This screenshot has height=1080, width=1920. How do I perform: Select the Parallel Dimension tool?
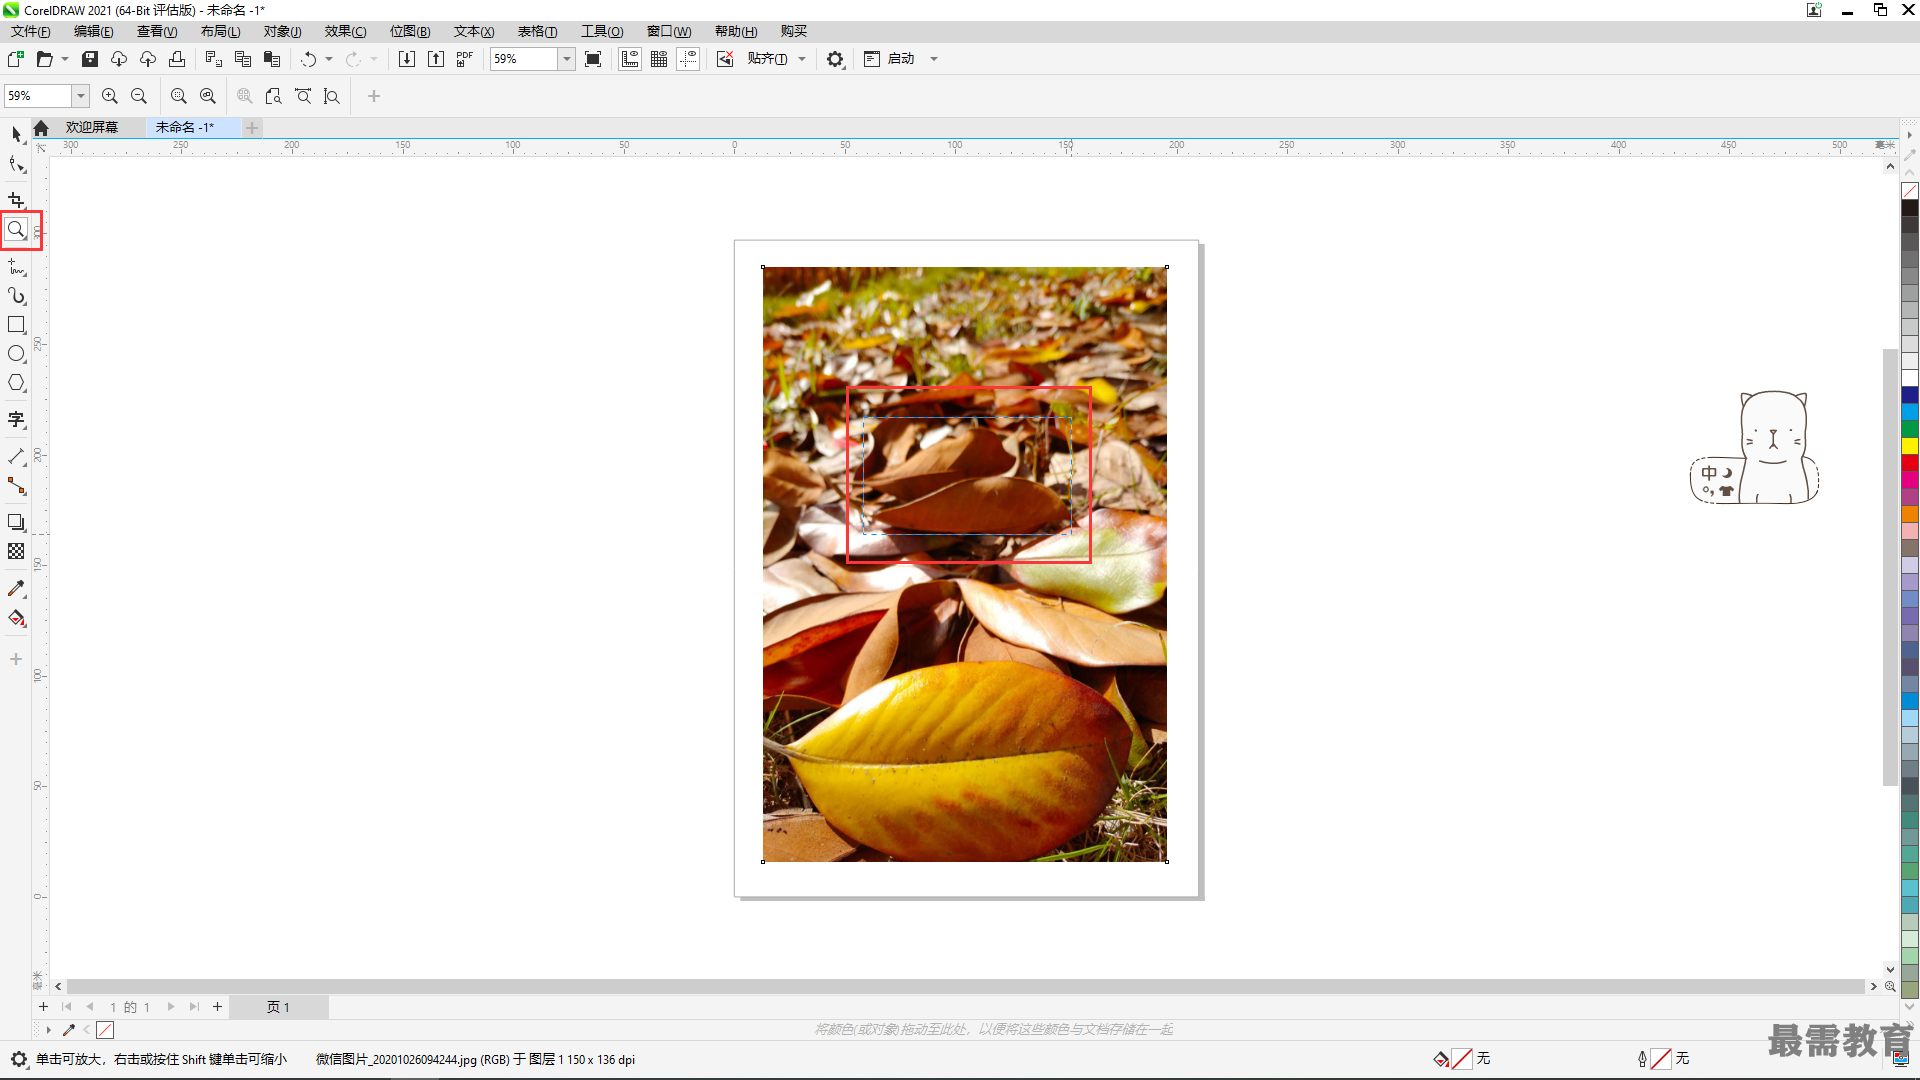click(16, 457)
